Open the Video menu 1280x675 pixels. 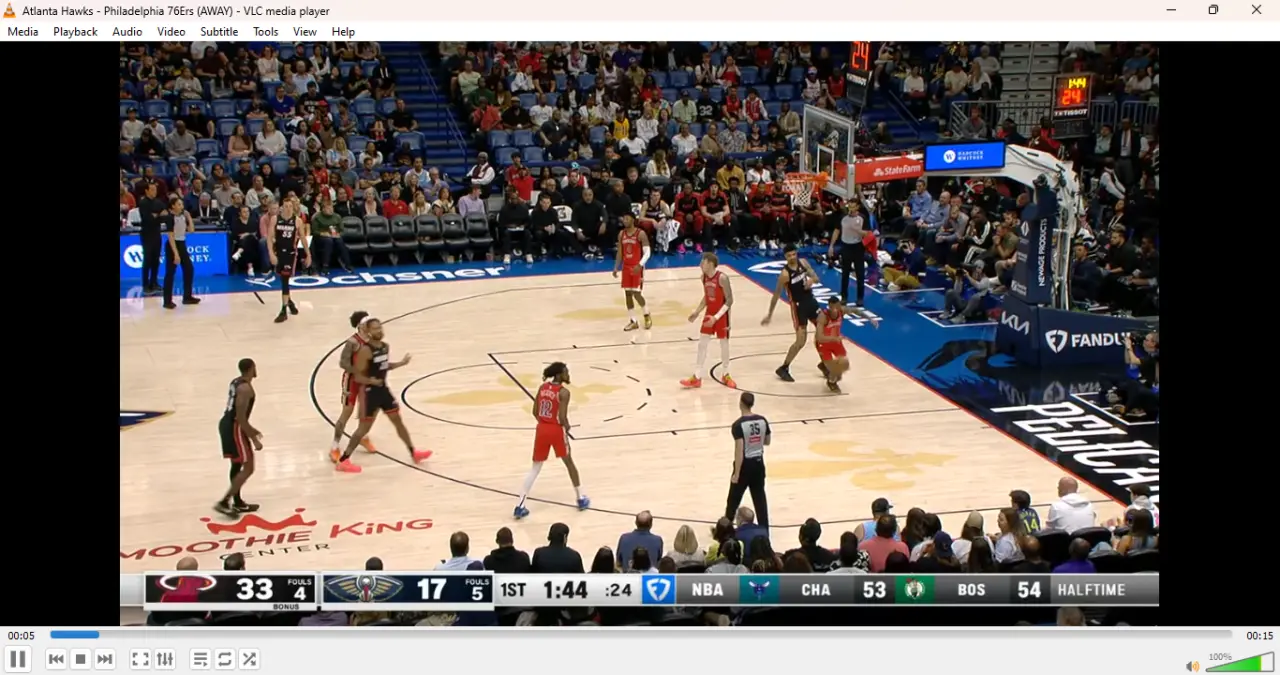(x=171, y=32)
